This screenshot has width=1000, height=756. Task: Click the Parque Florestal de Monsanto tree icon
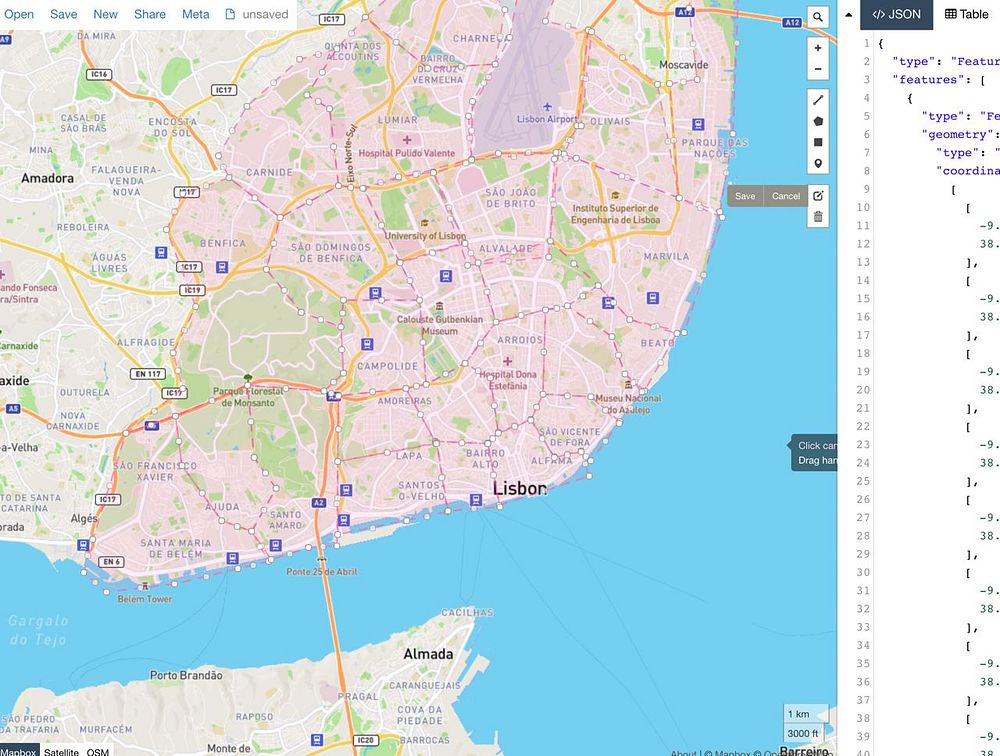[247, 379]
